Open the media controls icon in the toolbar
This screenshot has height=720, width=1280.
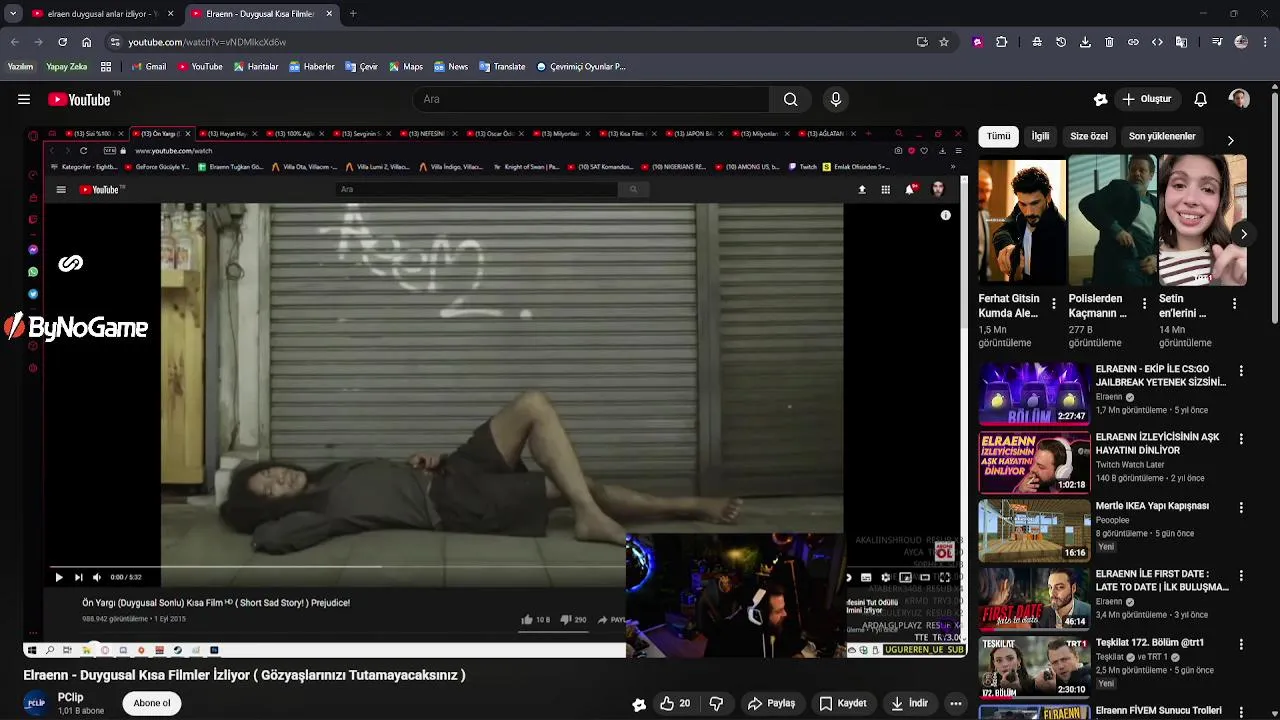(x=1216, y=42)
